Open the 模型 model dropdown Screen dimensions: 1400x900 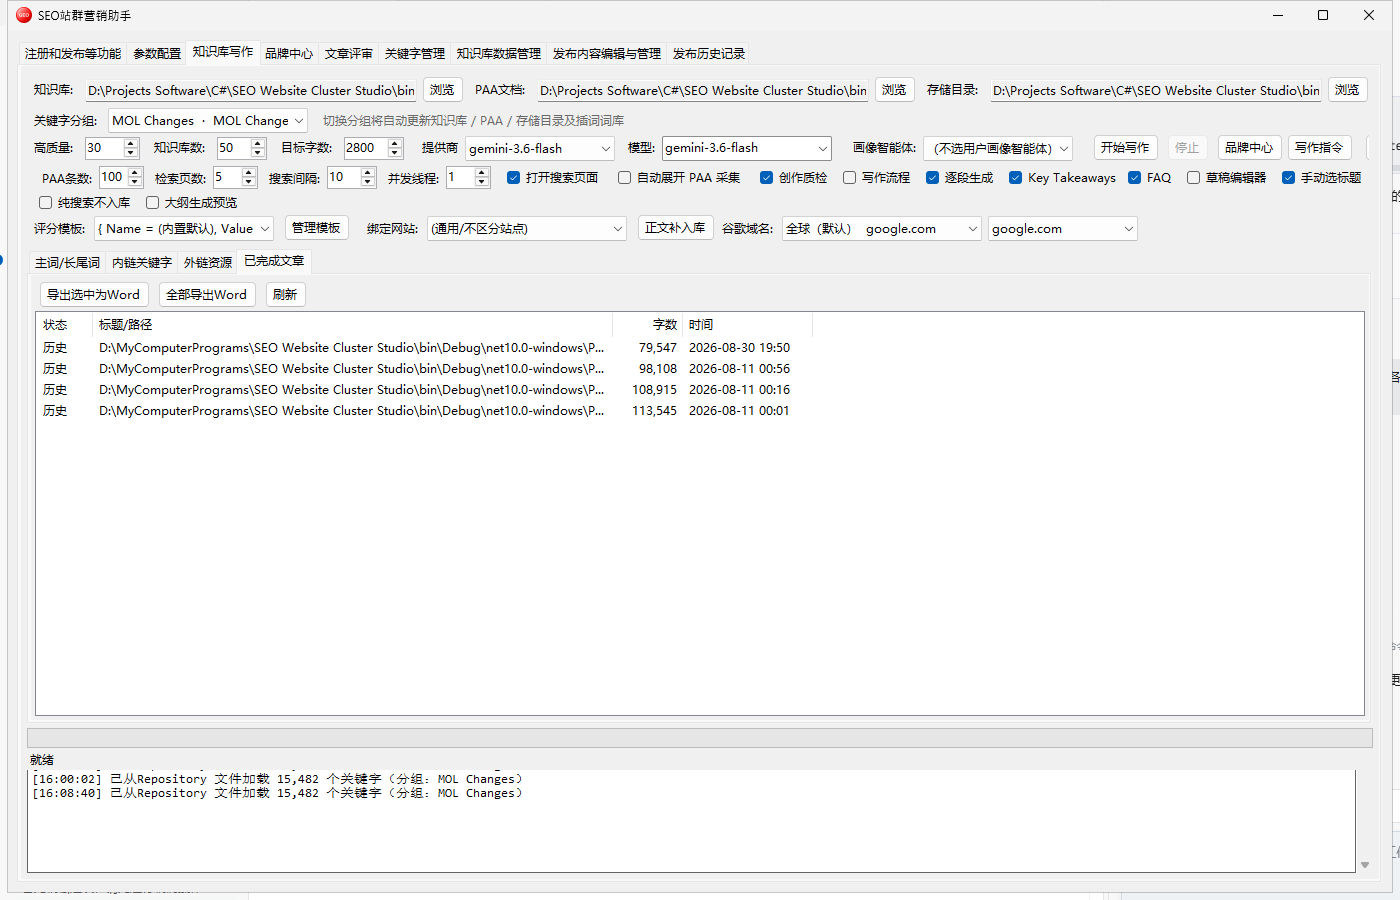[x=747, y=148]
